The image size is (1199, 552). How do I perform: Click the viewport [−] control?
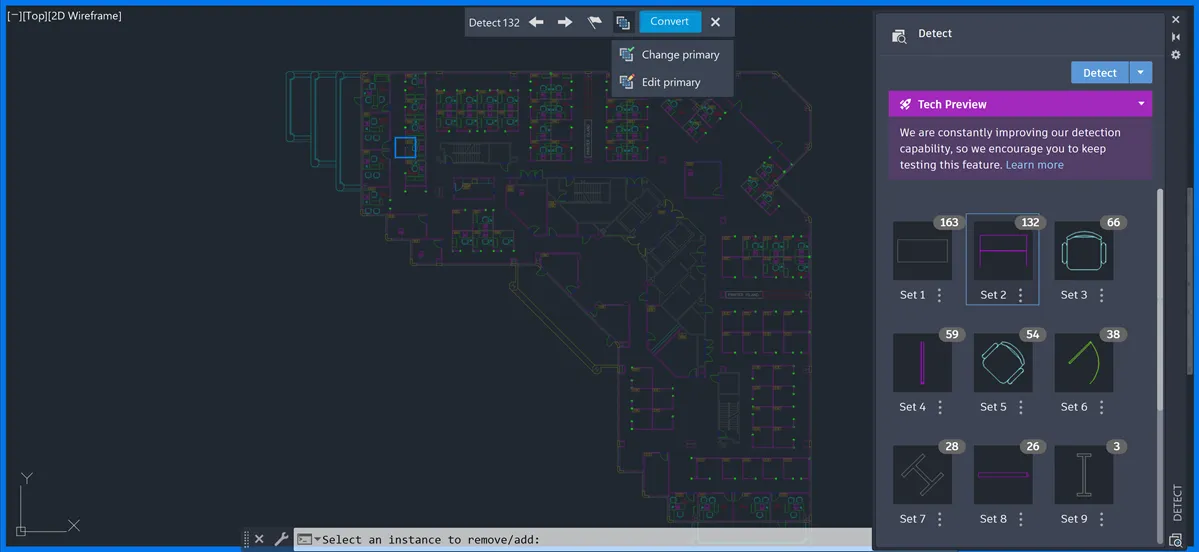pyautogui.click(x=14, y=15)
